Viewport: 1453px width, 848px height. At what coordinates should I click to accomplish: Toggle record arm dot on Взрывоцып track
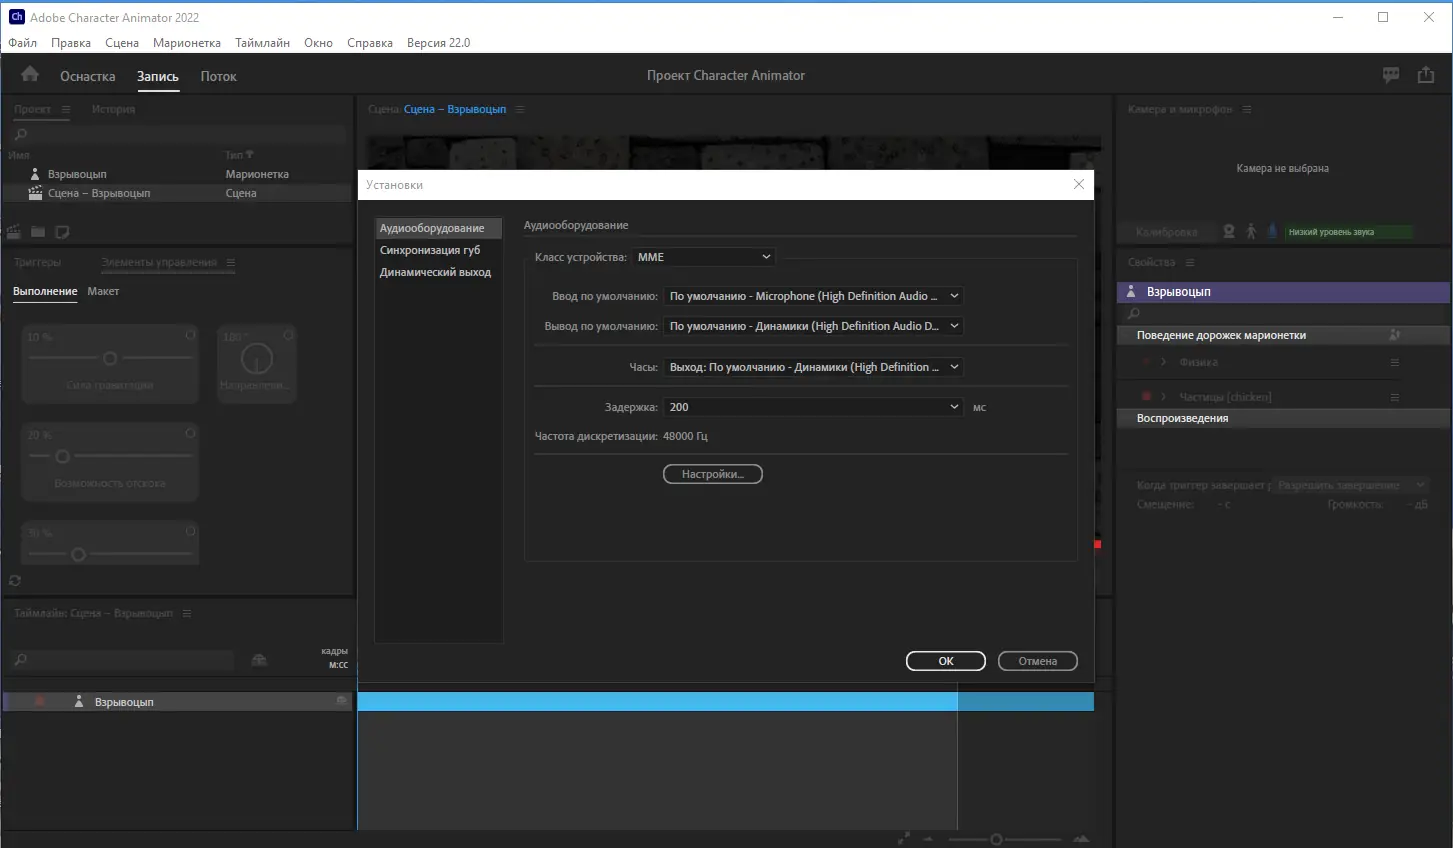[40, 702]
